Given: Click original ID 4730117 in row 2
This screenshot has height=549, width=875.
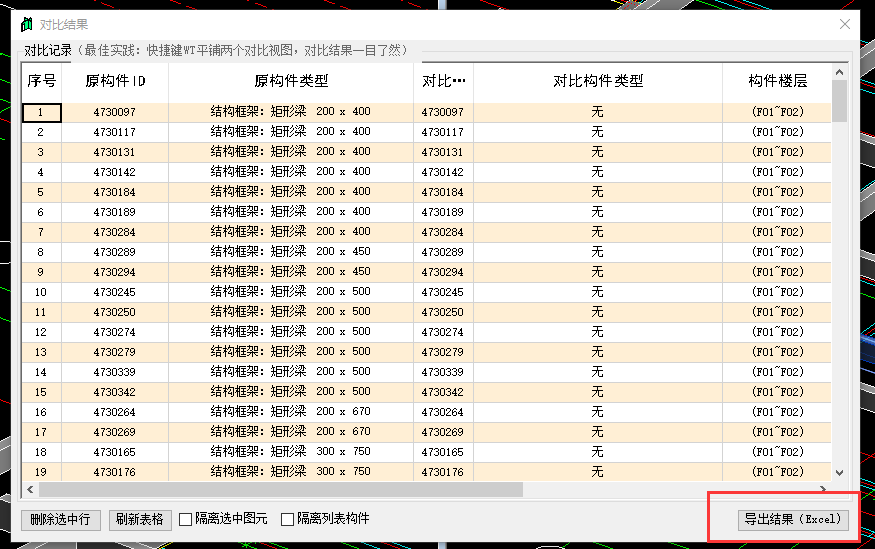Looking at the screenshot, I should [115, 132].
